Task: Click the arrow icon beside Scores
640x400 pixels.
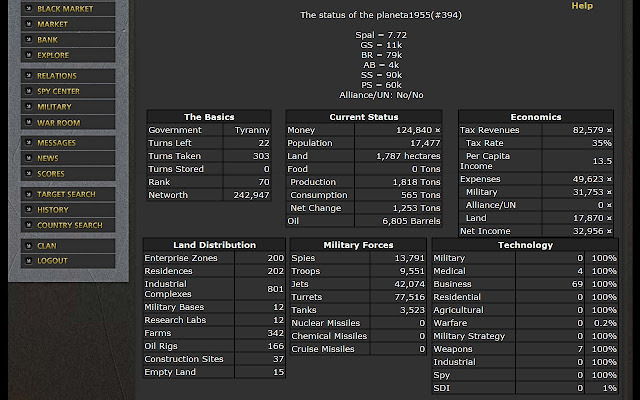Action: coord(29,173)
